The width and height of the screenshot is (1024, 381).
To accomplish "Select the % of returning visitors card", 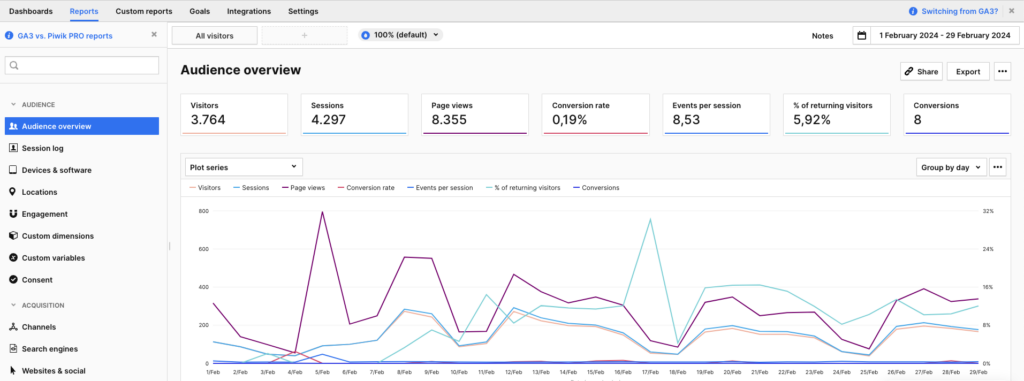I will click(x=837, y=114).
